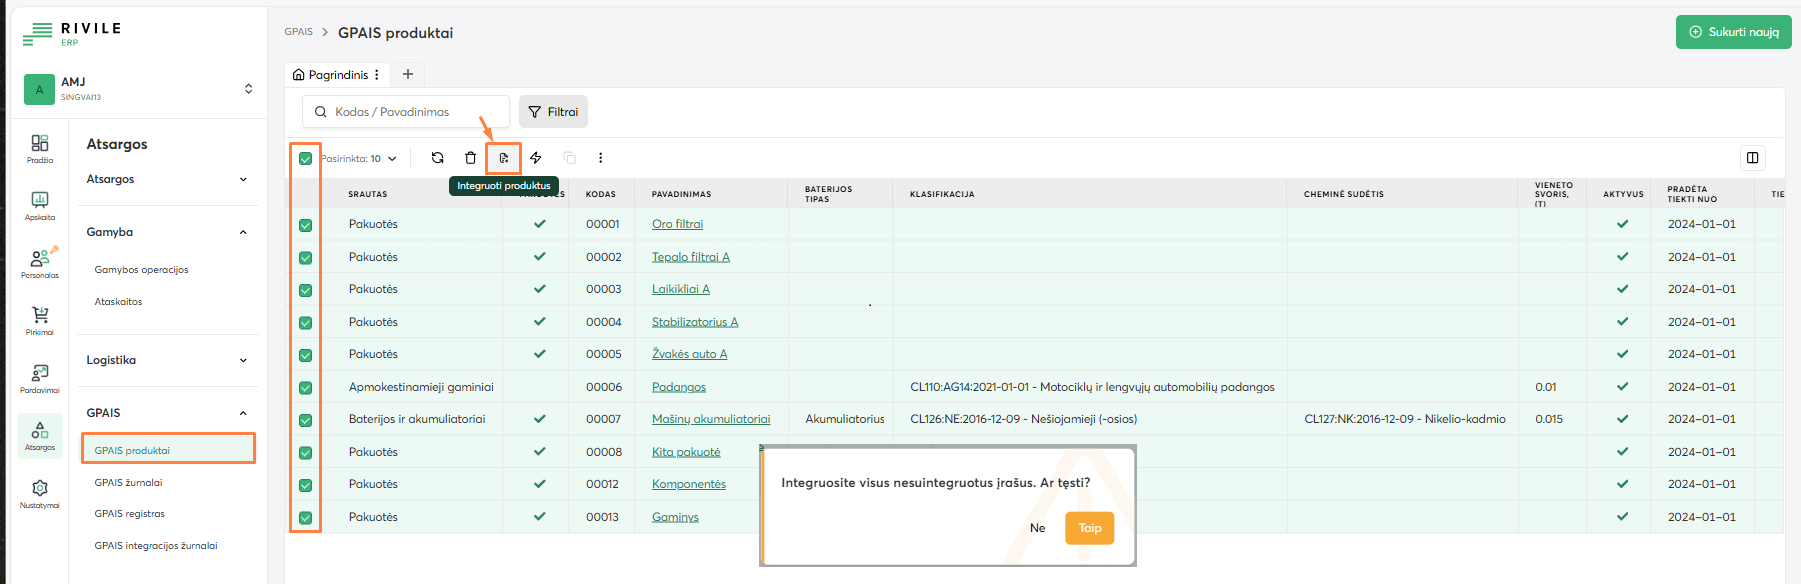
Task: Expand the Logistika section
Action: (167, 360)
